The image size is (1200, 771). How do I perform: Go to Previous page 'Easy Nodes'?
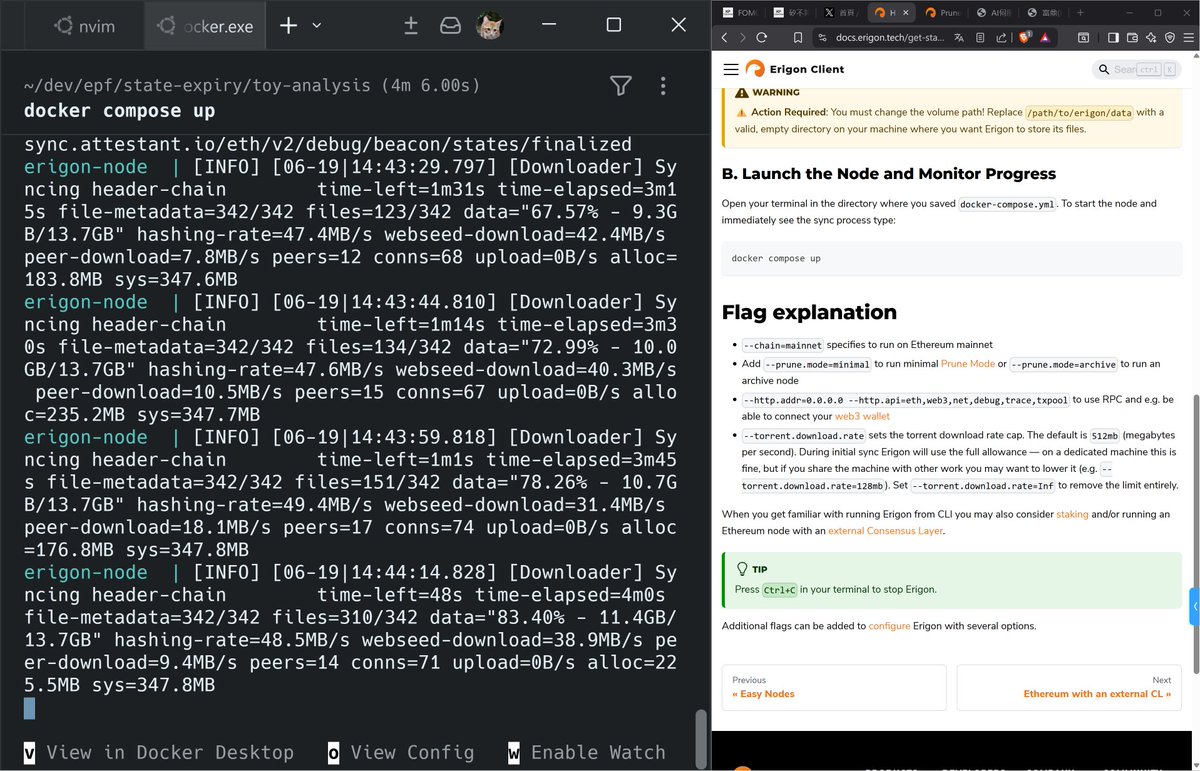(834, 687)
